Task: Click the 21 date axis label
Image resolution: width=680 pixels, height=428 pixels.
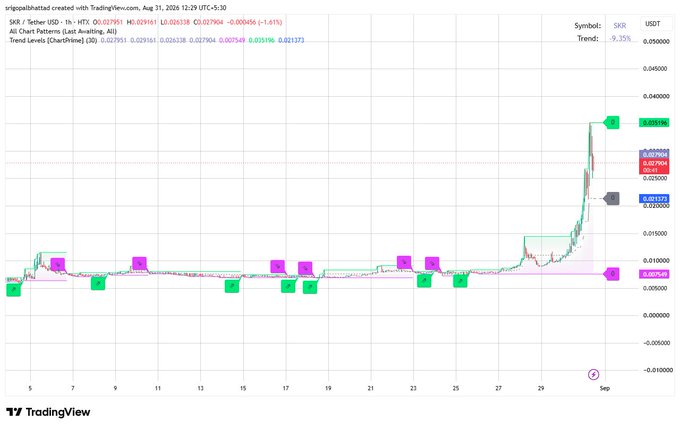Action: pos(370,388)
